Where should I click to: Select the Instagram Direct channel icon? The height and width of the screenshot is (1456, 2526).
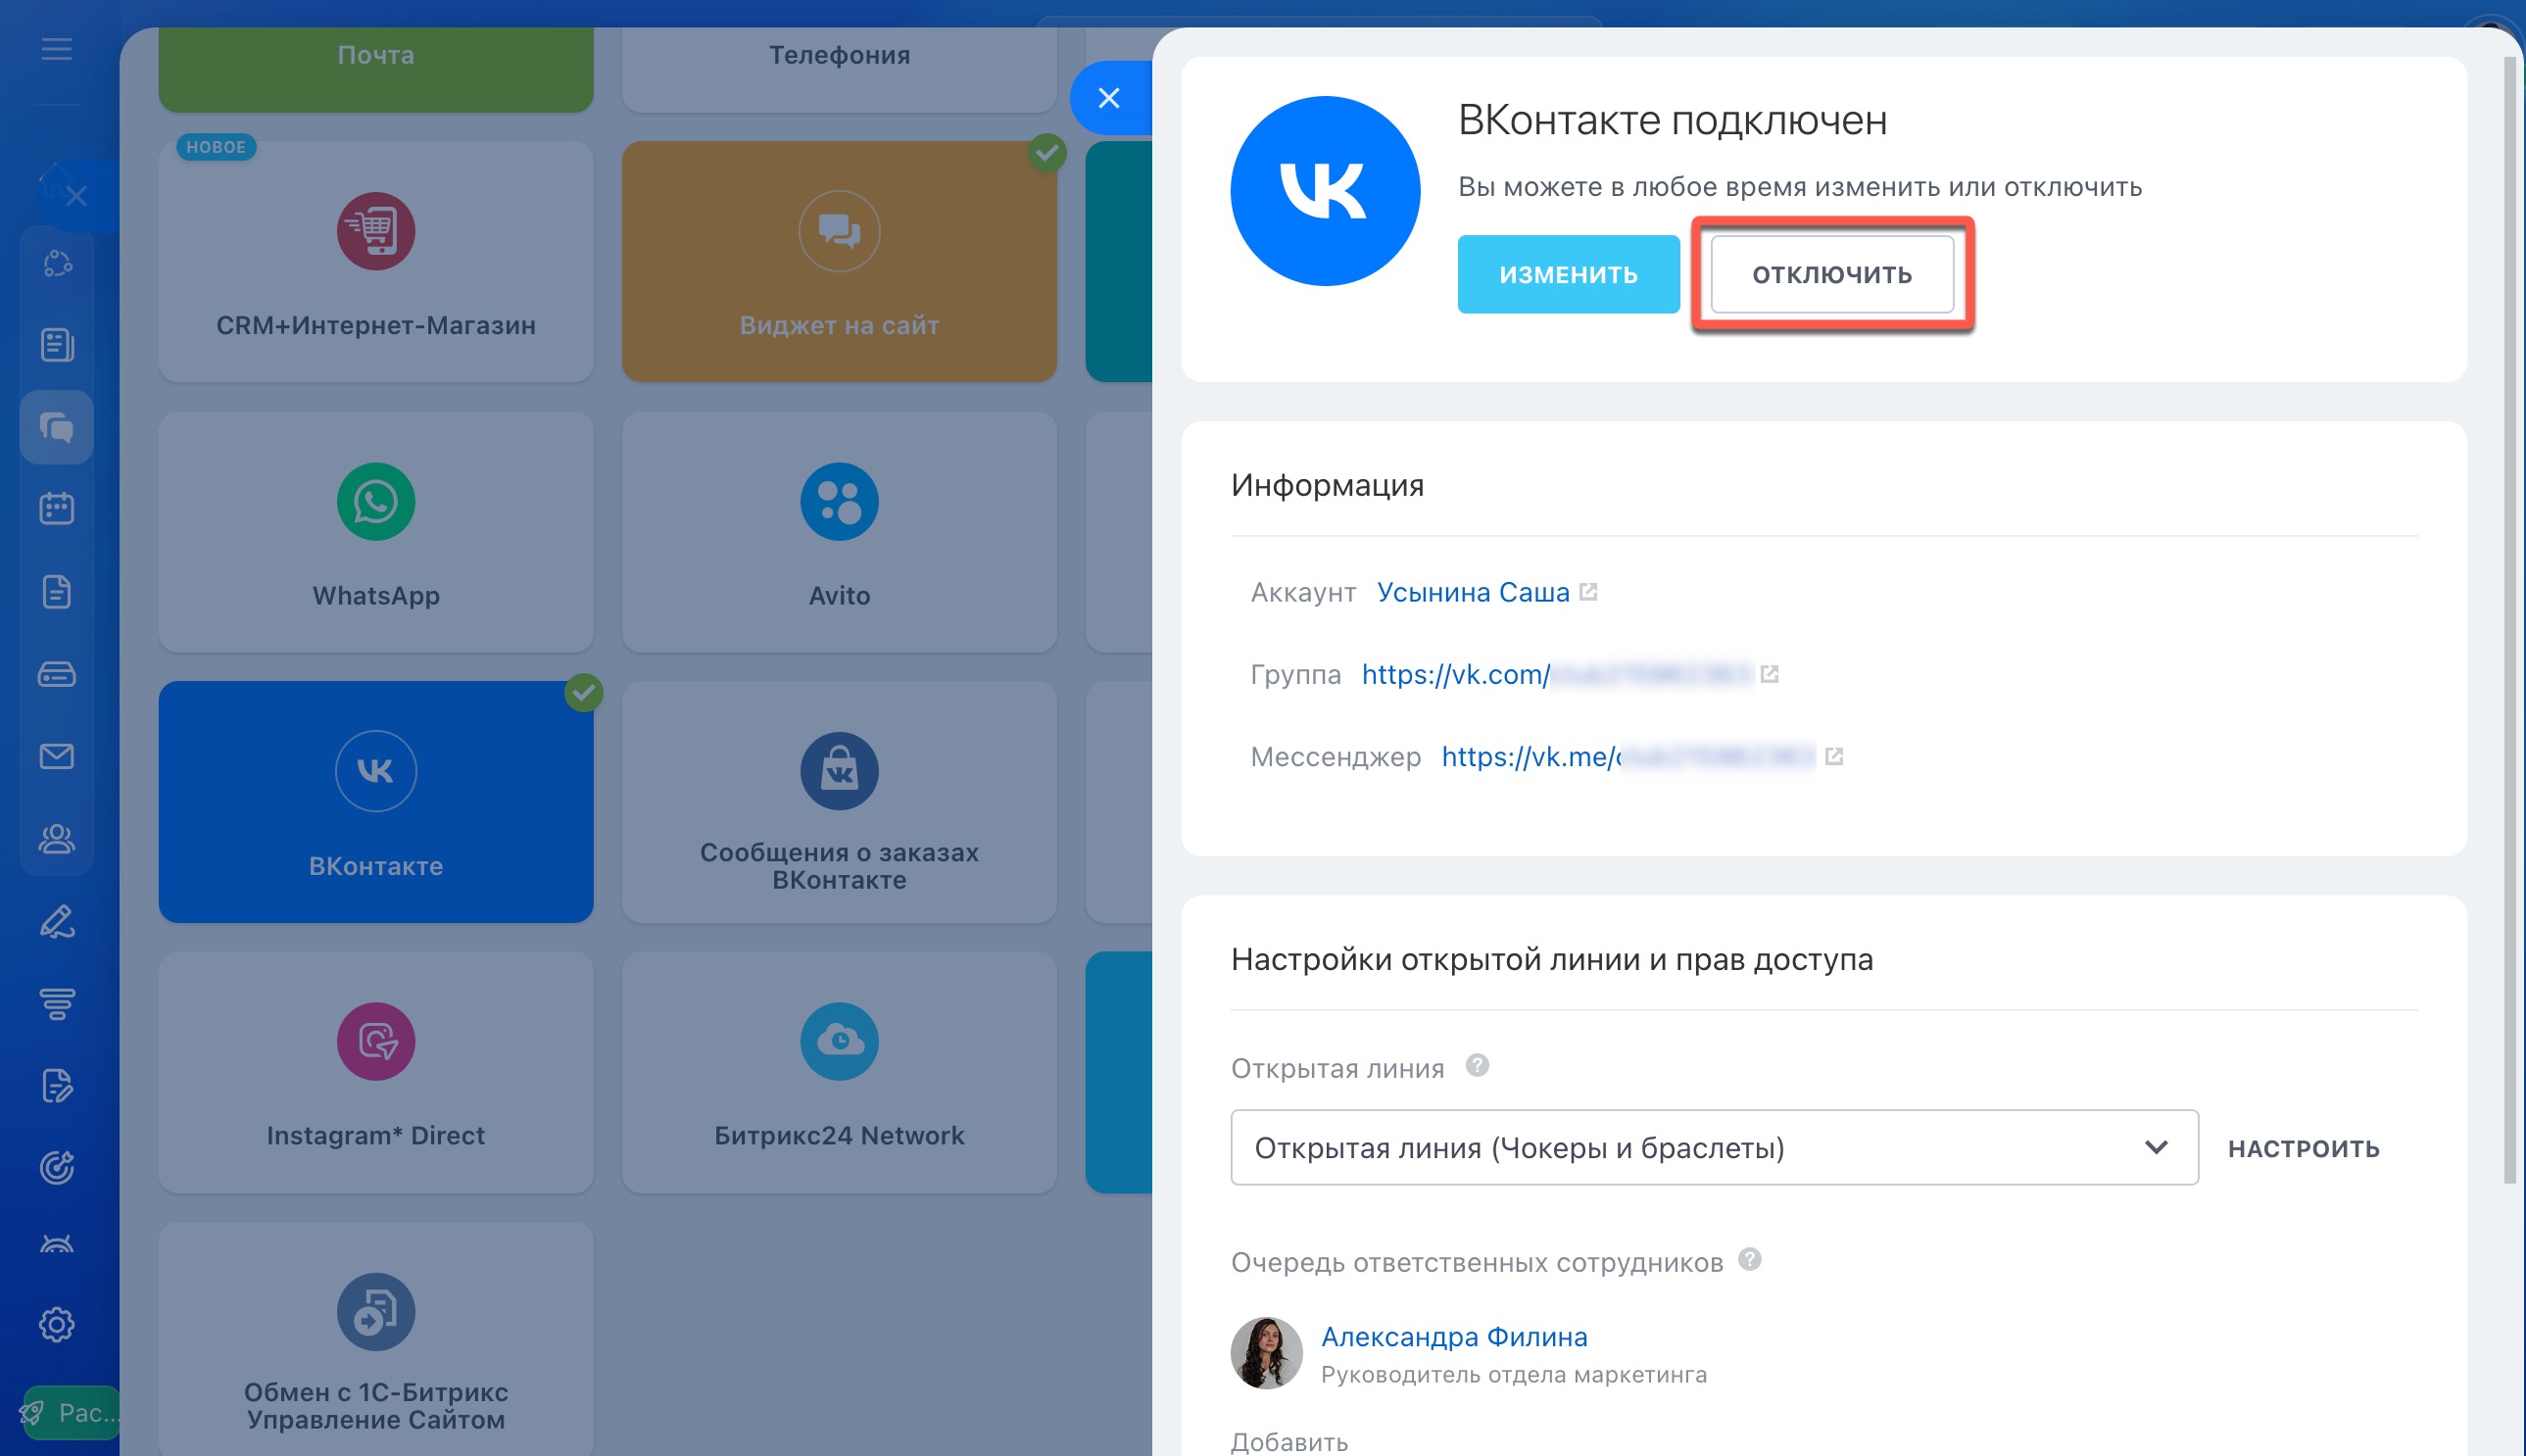[x=375, y=1041]
